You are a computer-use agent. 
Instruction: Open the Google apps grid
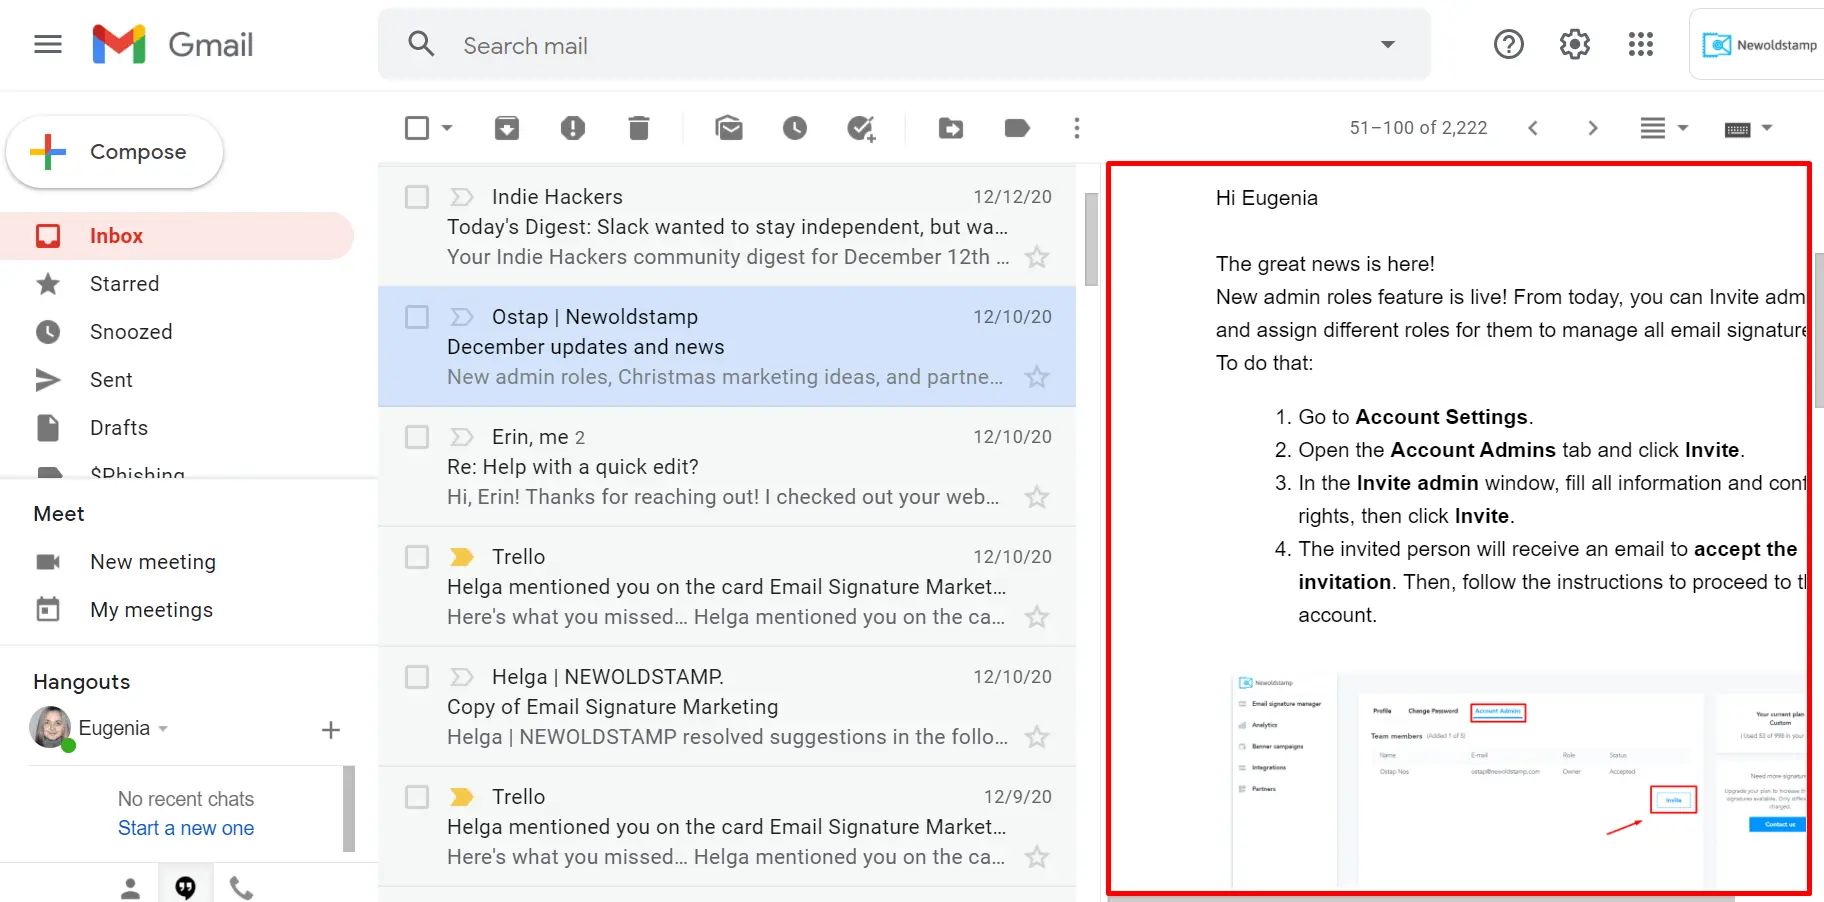coord(1640,44)
